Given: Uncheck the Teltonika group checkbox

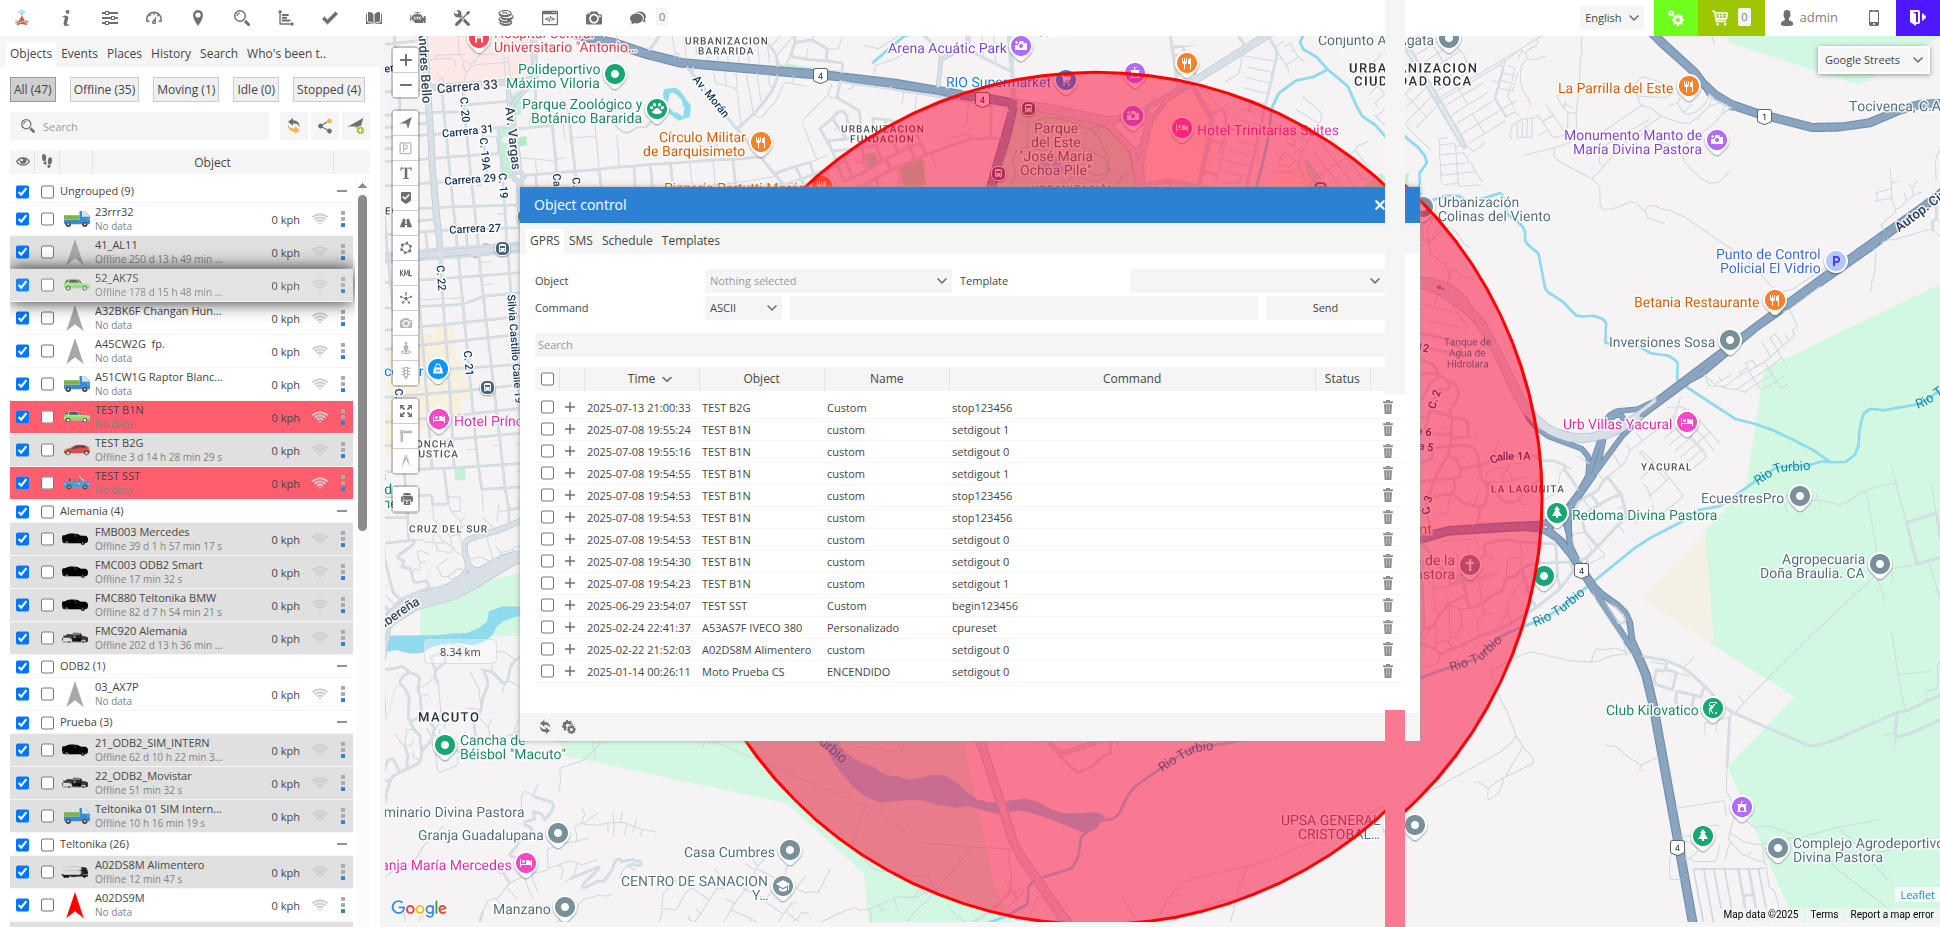Looking at the screenshot, I should [23, 844].
